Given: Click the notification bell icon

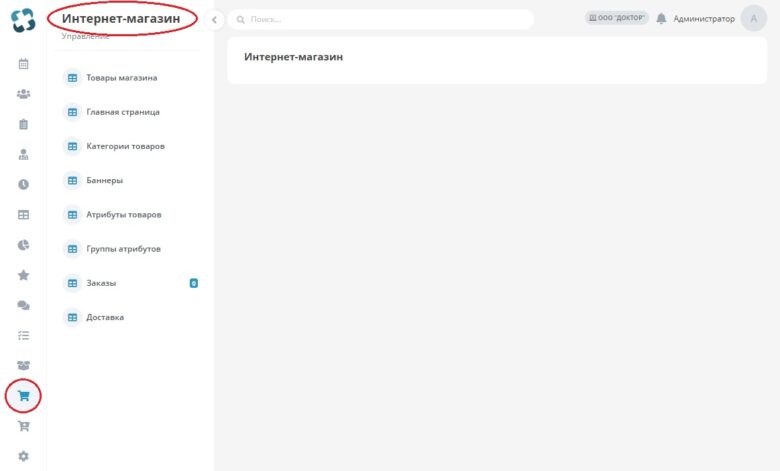Looking at the screenshot, I should pos(661,18).
